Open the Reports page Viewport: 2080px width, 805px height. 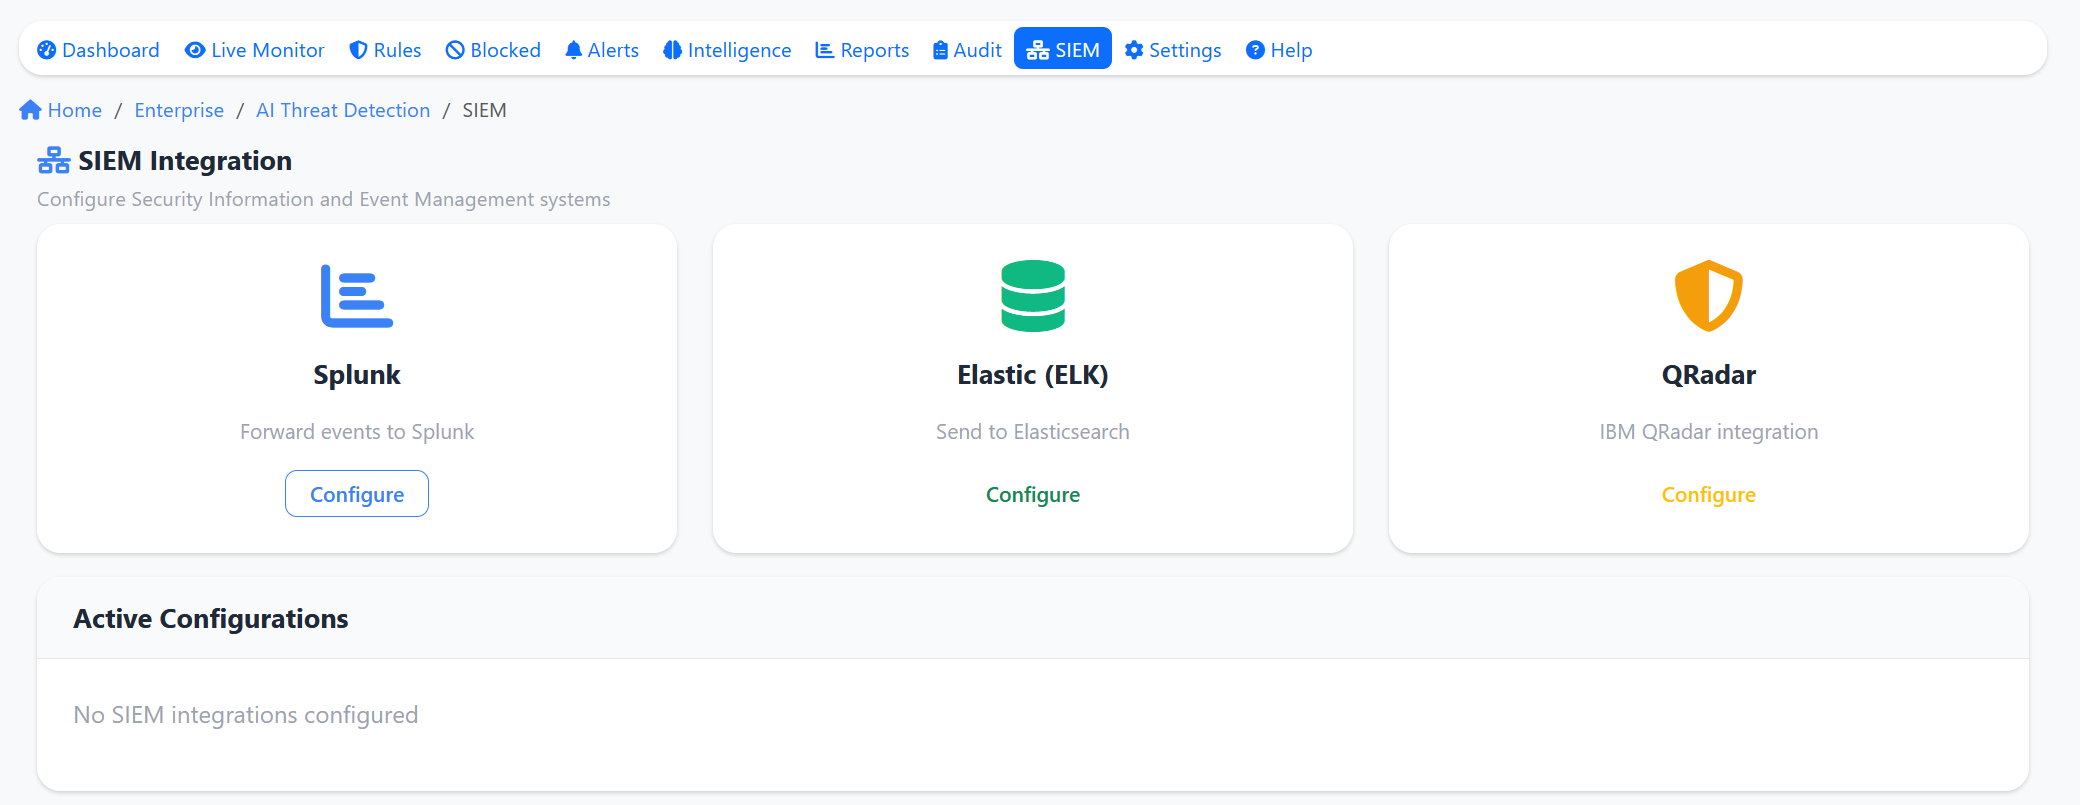click(862, 50)
